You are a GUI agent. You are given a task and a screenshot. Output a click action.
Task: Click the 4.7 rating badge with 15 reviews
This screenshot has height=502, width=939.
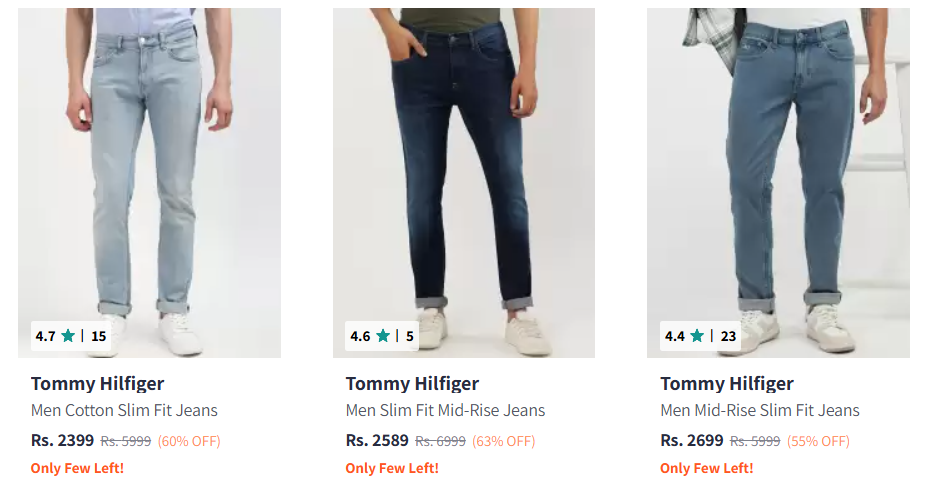70,336
